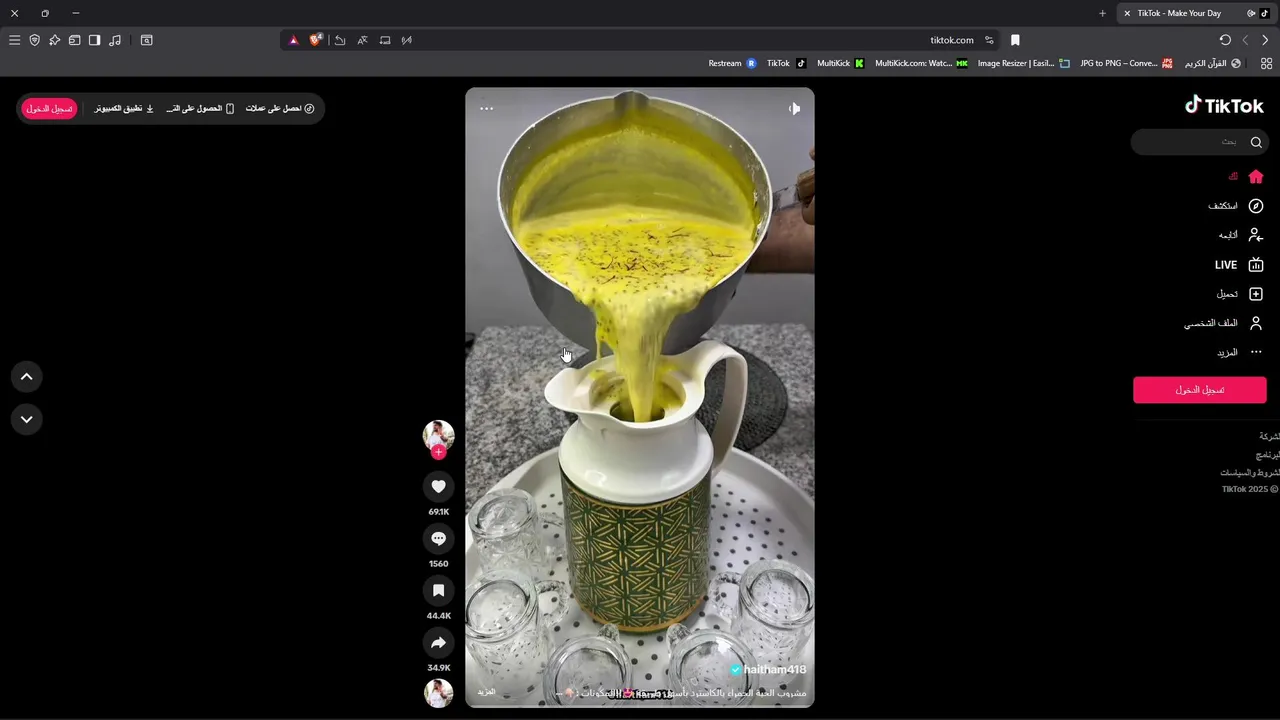
Task: Open the all bookmarks grid icon
Action: pyautogui.click(x=1266, y=63)
